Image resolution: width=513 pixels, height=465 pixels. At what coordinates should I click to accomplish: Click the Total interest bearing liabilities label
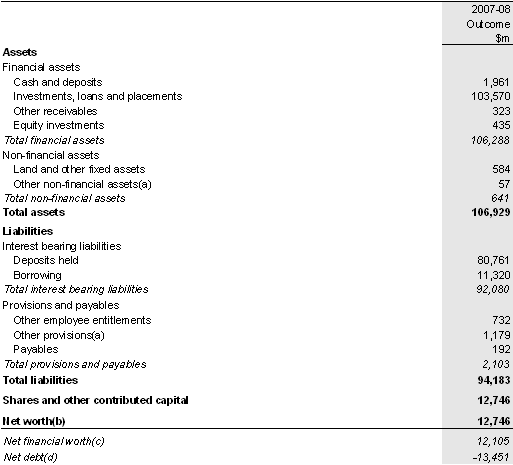point(76,289)
